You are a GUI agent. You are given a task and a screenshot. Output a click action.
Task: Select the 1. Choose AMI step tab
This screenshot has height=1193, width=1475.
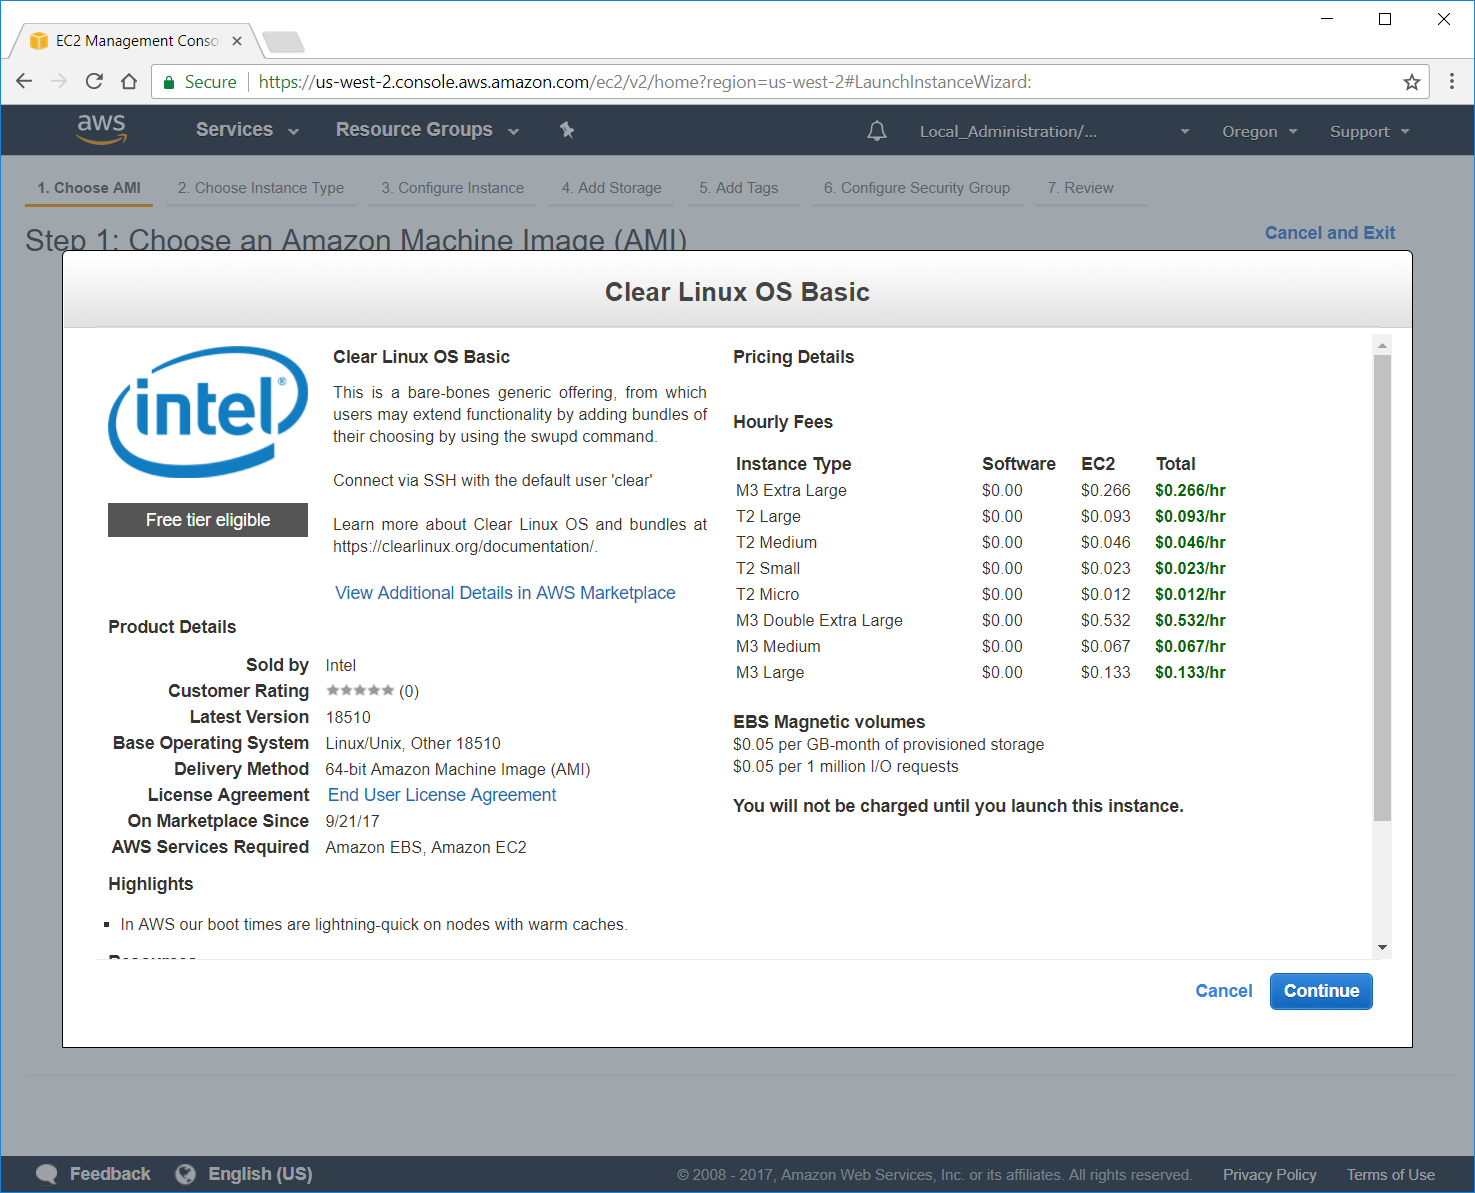click(x=89, y=188)
